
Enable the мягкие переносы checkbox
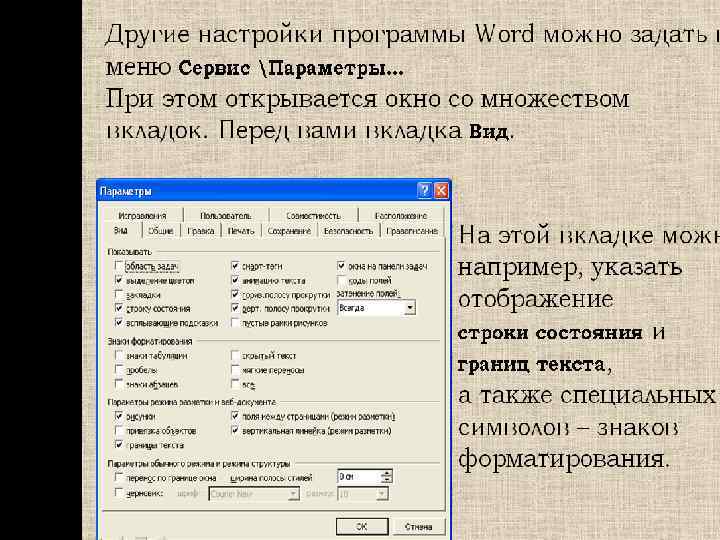[235, 370]
